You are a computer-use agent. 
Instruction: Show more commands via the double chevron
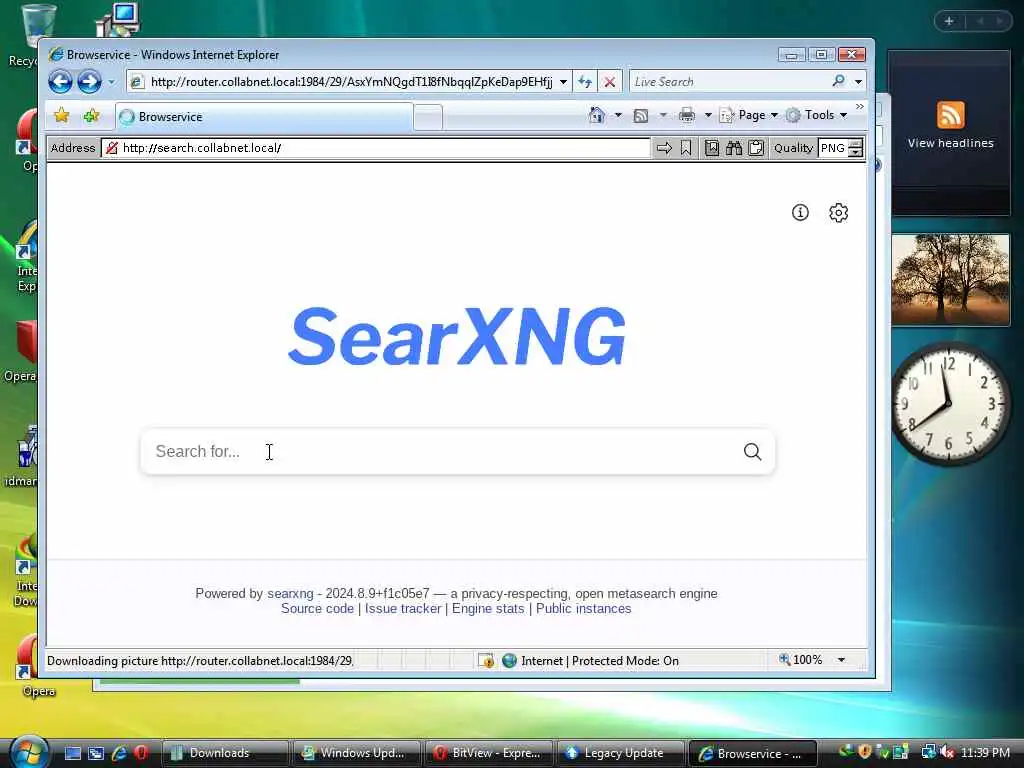click(859, 107)
